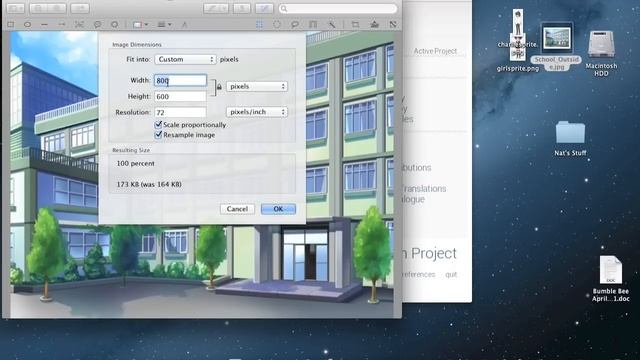640x360 pixels.
Task: Click quit in the Ren'Py launcher
Action: tap(451, 275)
